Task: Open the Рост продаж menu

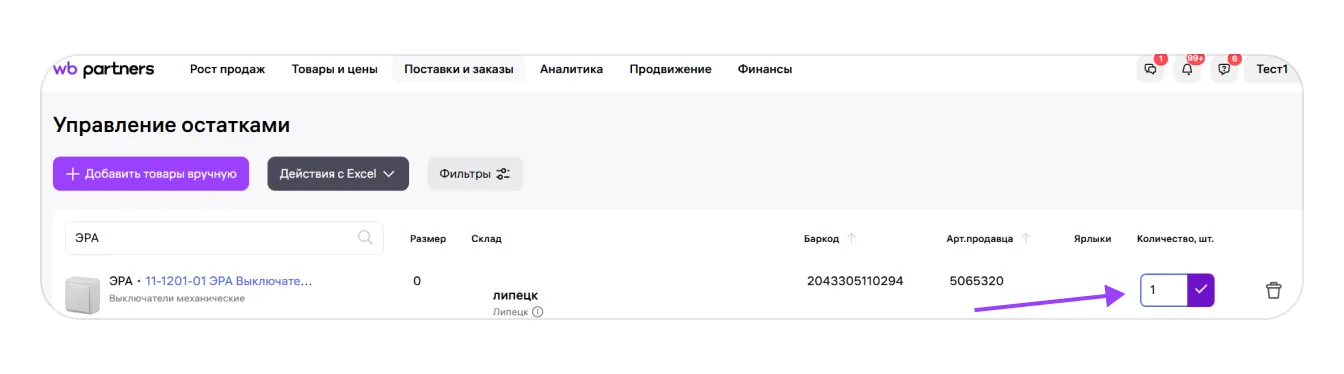Action: pos(228,69)
